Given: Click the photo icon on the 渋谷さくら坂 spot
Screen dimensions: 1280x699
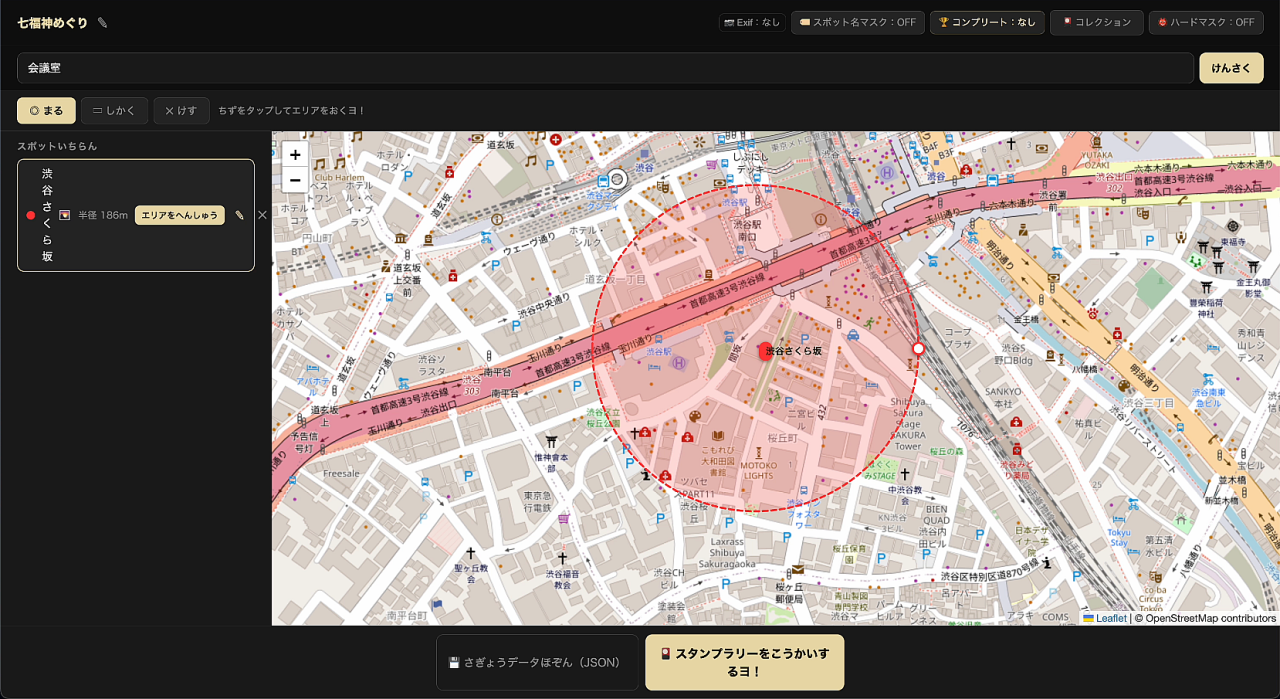Looking at the screenshot, I should click(x=64, y=215).
